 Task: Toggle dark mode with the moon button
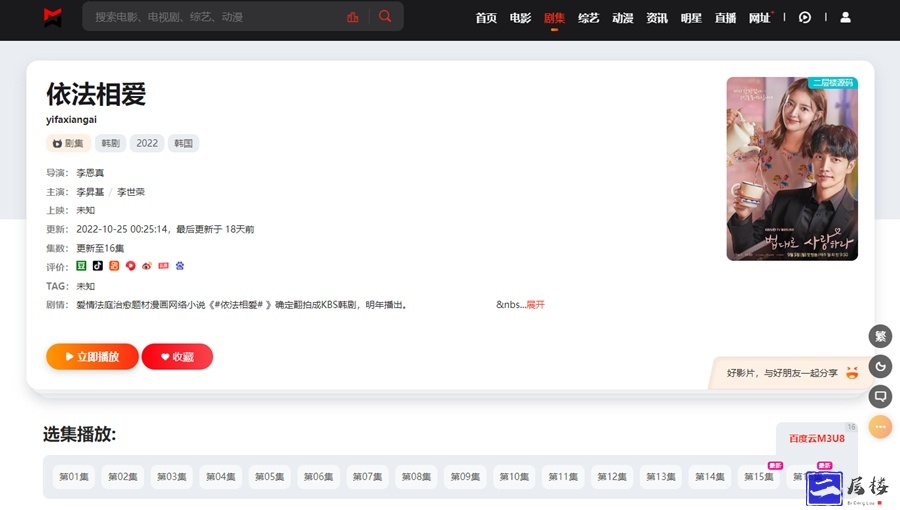click(880, 366)
